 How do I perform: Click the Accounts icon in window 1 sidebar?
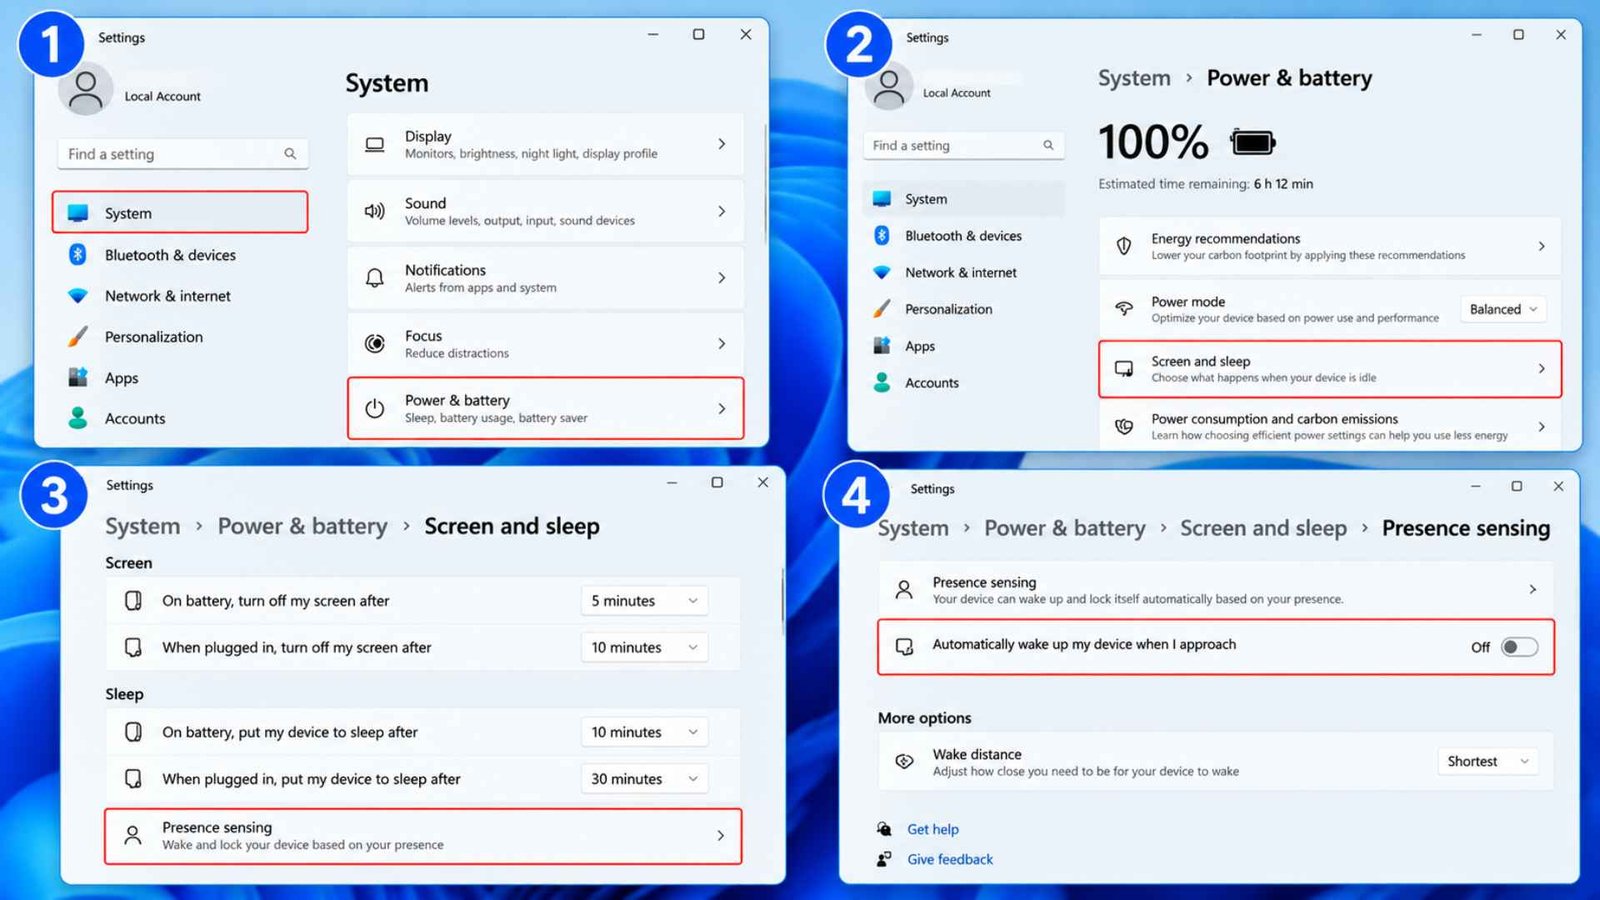(x=78, y=418)
